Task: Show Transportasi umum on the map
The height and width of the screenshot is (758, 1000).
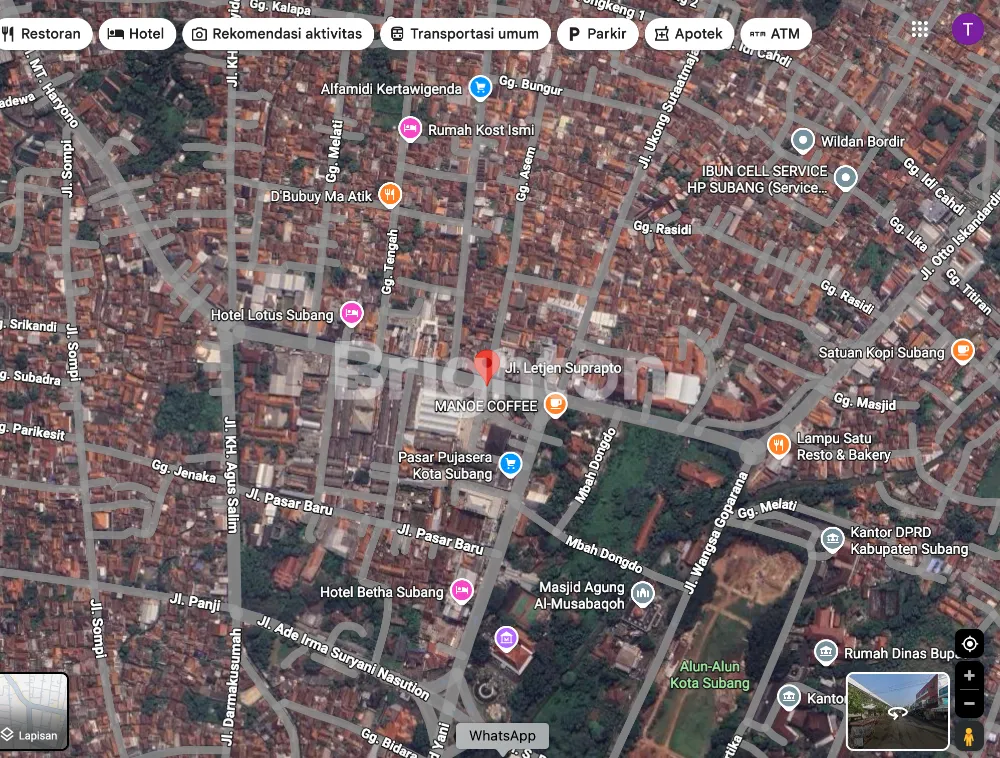Action: pos(465,34)
